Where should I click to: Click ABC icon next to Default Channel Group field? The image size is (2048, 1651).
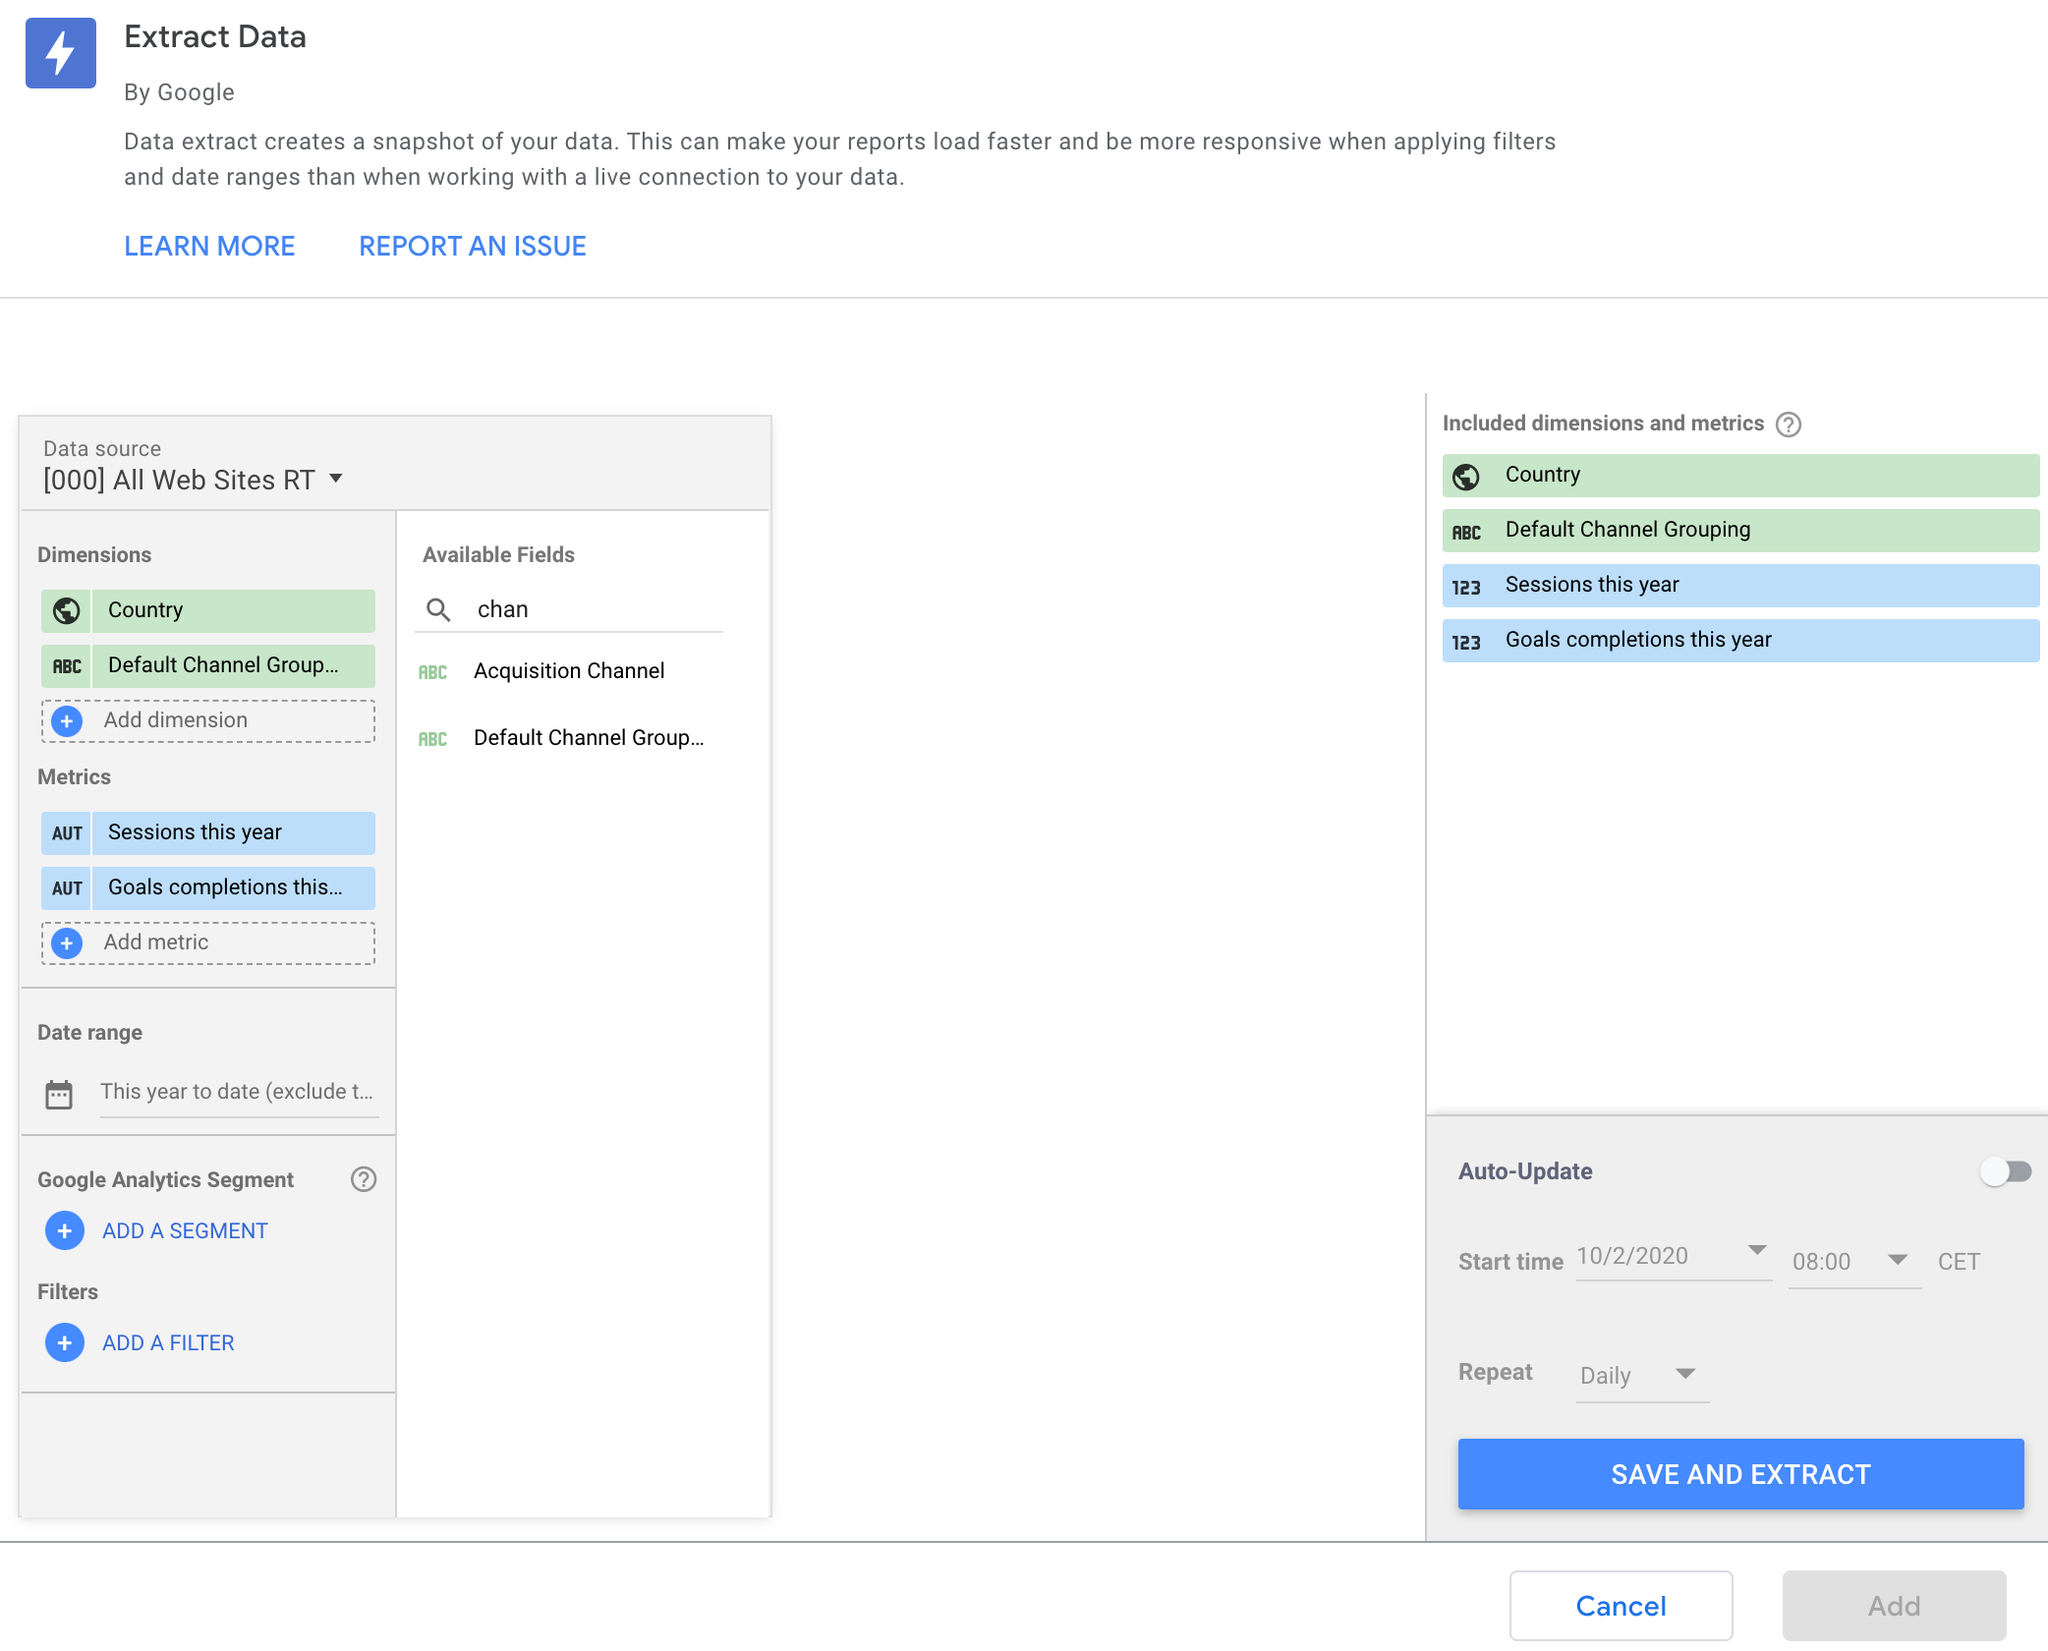pos(432,739)
